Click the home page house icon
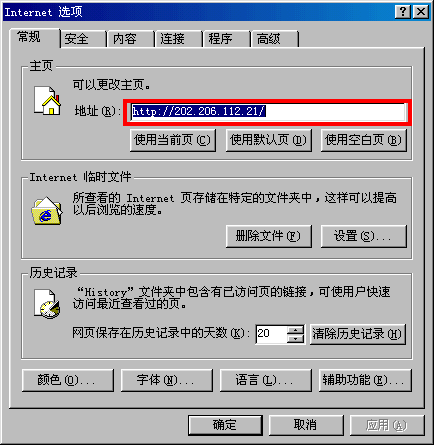The image size is (434, 445). (47, 100)
